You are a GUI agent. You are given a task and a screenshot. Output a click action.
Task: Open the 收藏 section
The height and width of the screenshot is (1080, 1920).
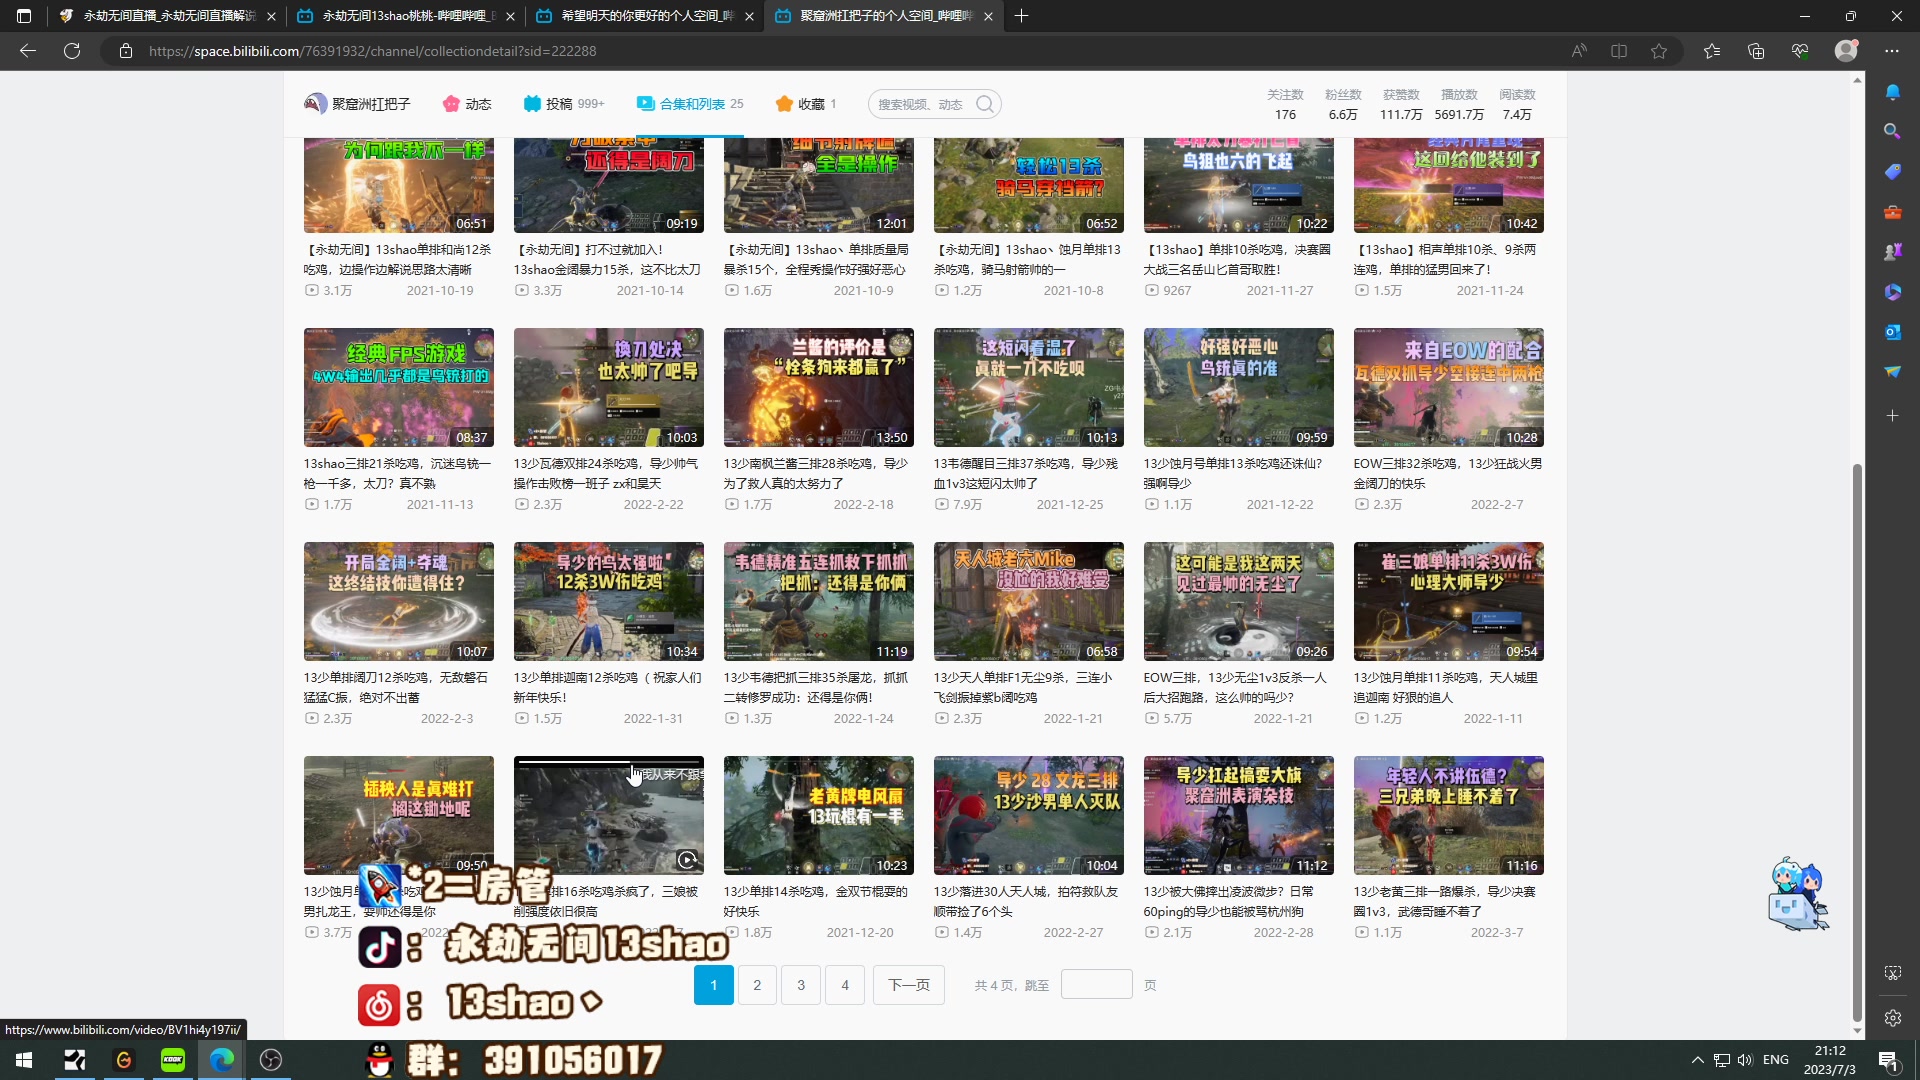[806, 104]
